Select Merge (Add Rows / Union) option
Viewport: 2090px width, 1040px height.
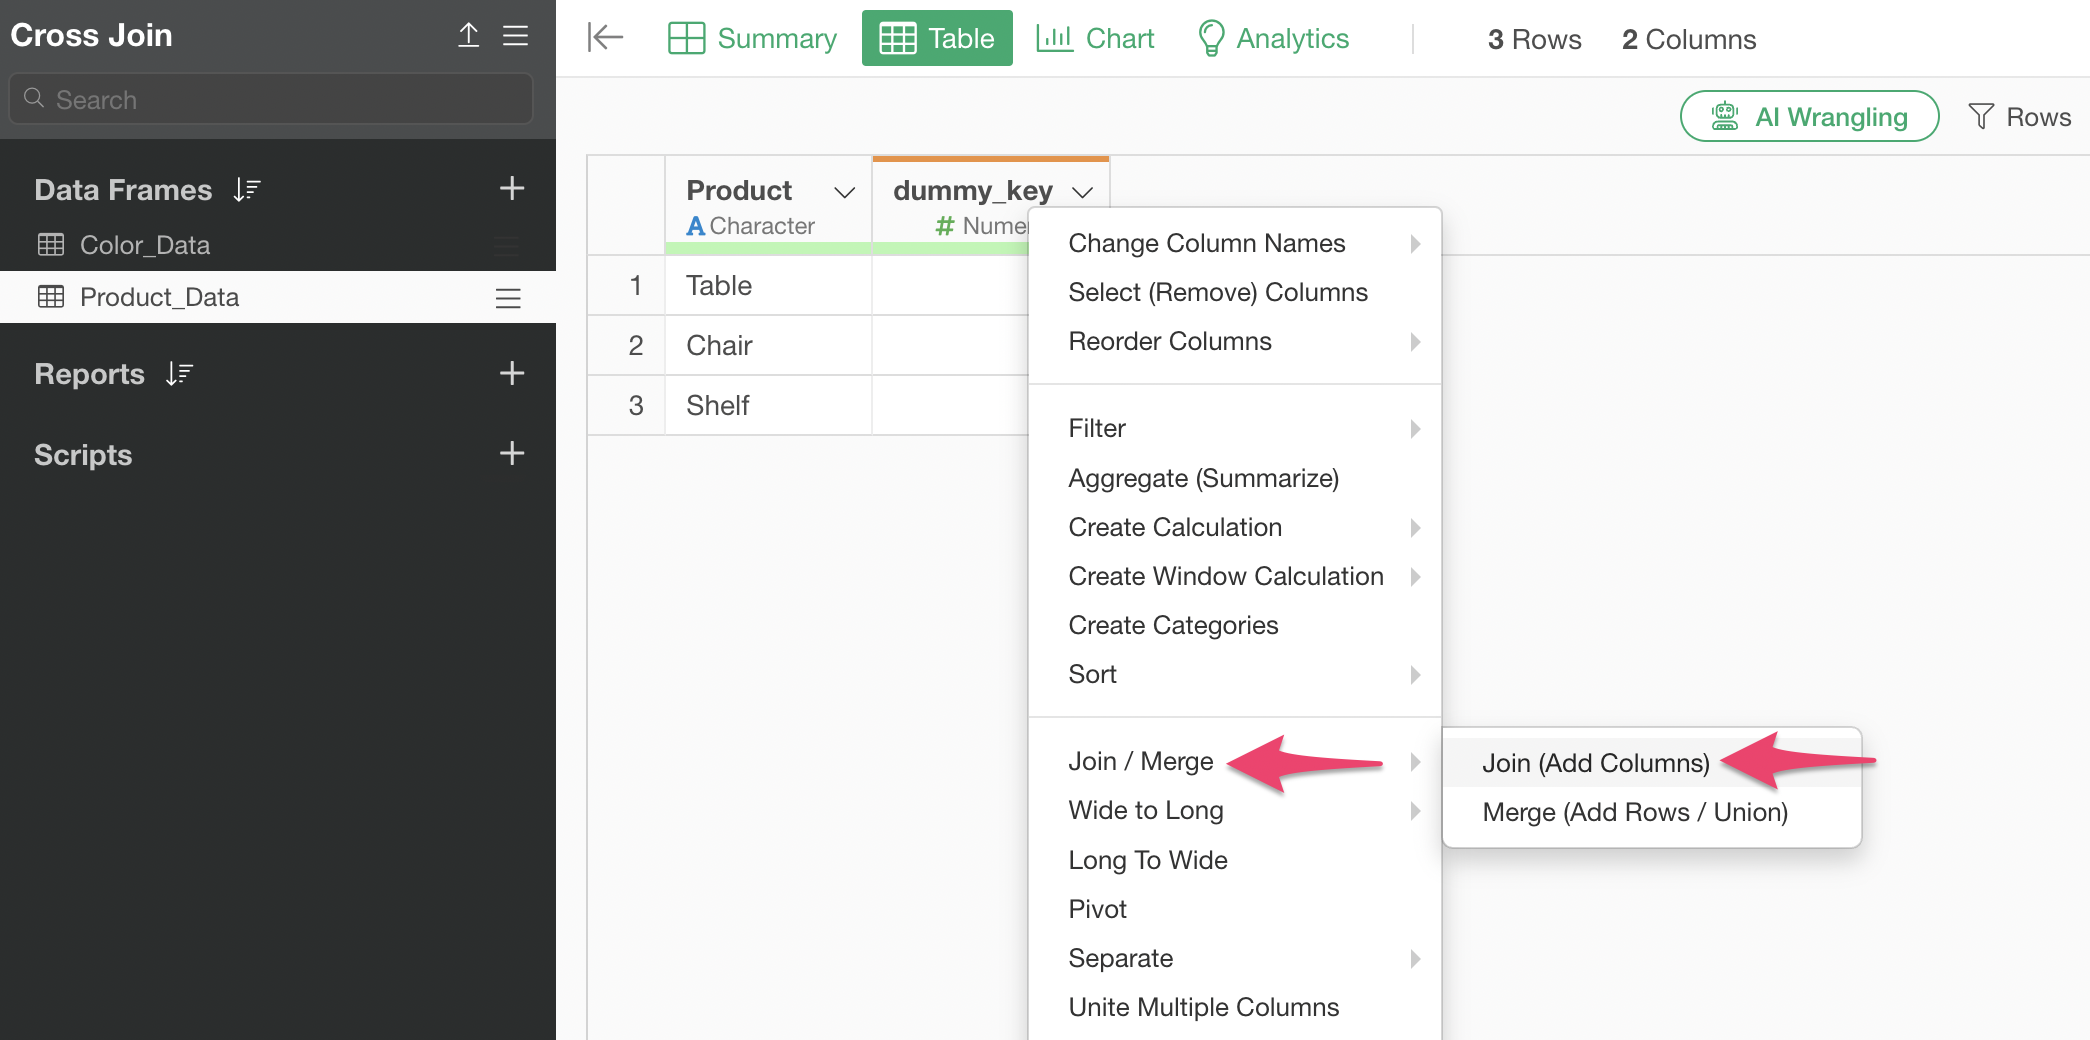pos(1634,812)
